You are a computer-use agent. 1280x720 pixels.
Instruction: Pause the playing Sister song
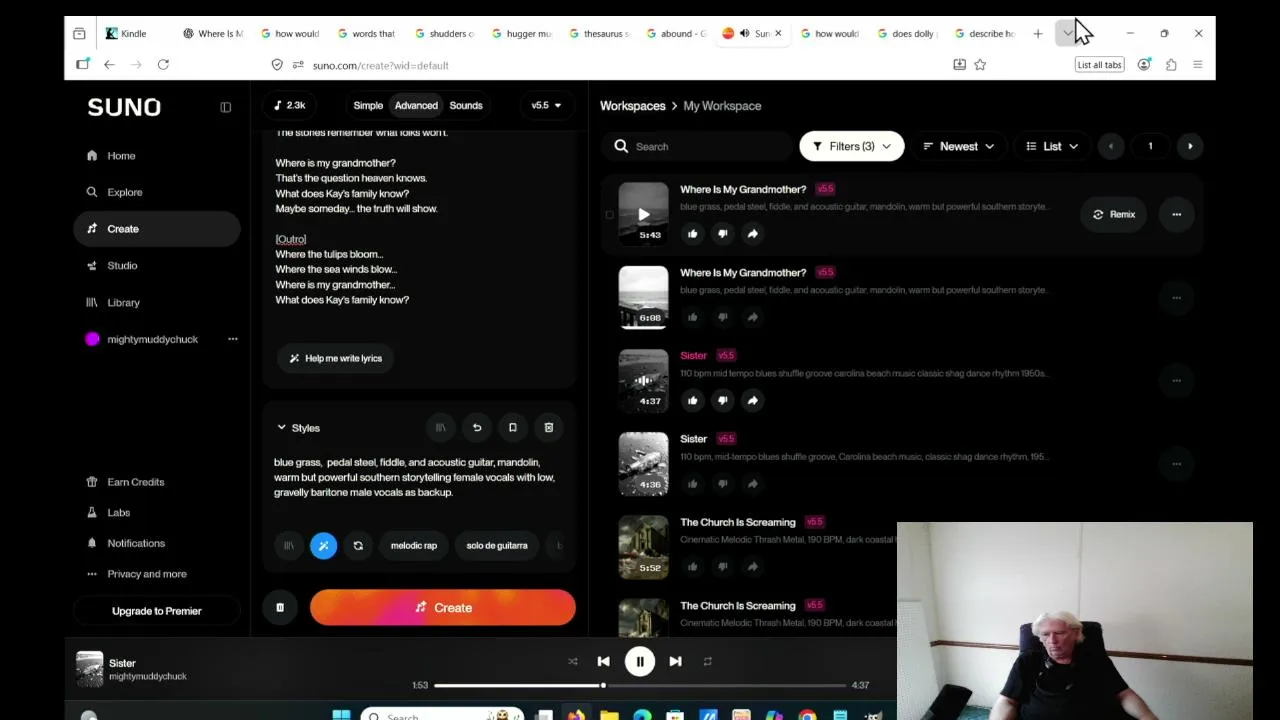pyautogui.click(x=640, y=662)
